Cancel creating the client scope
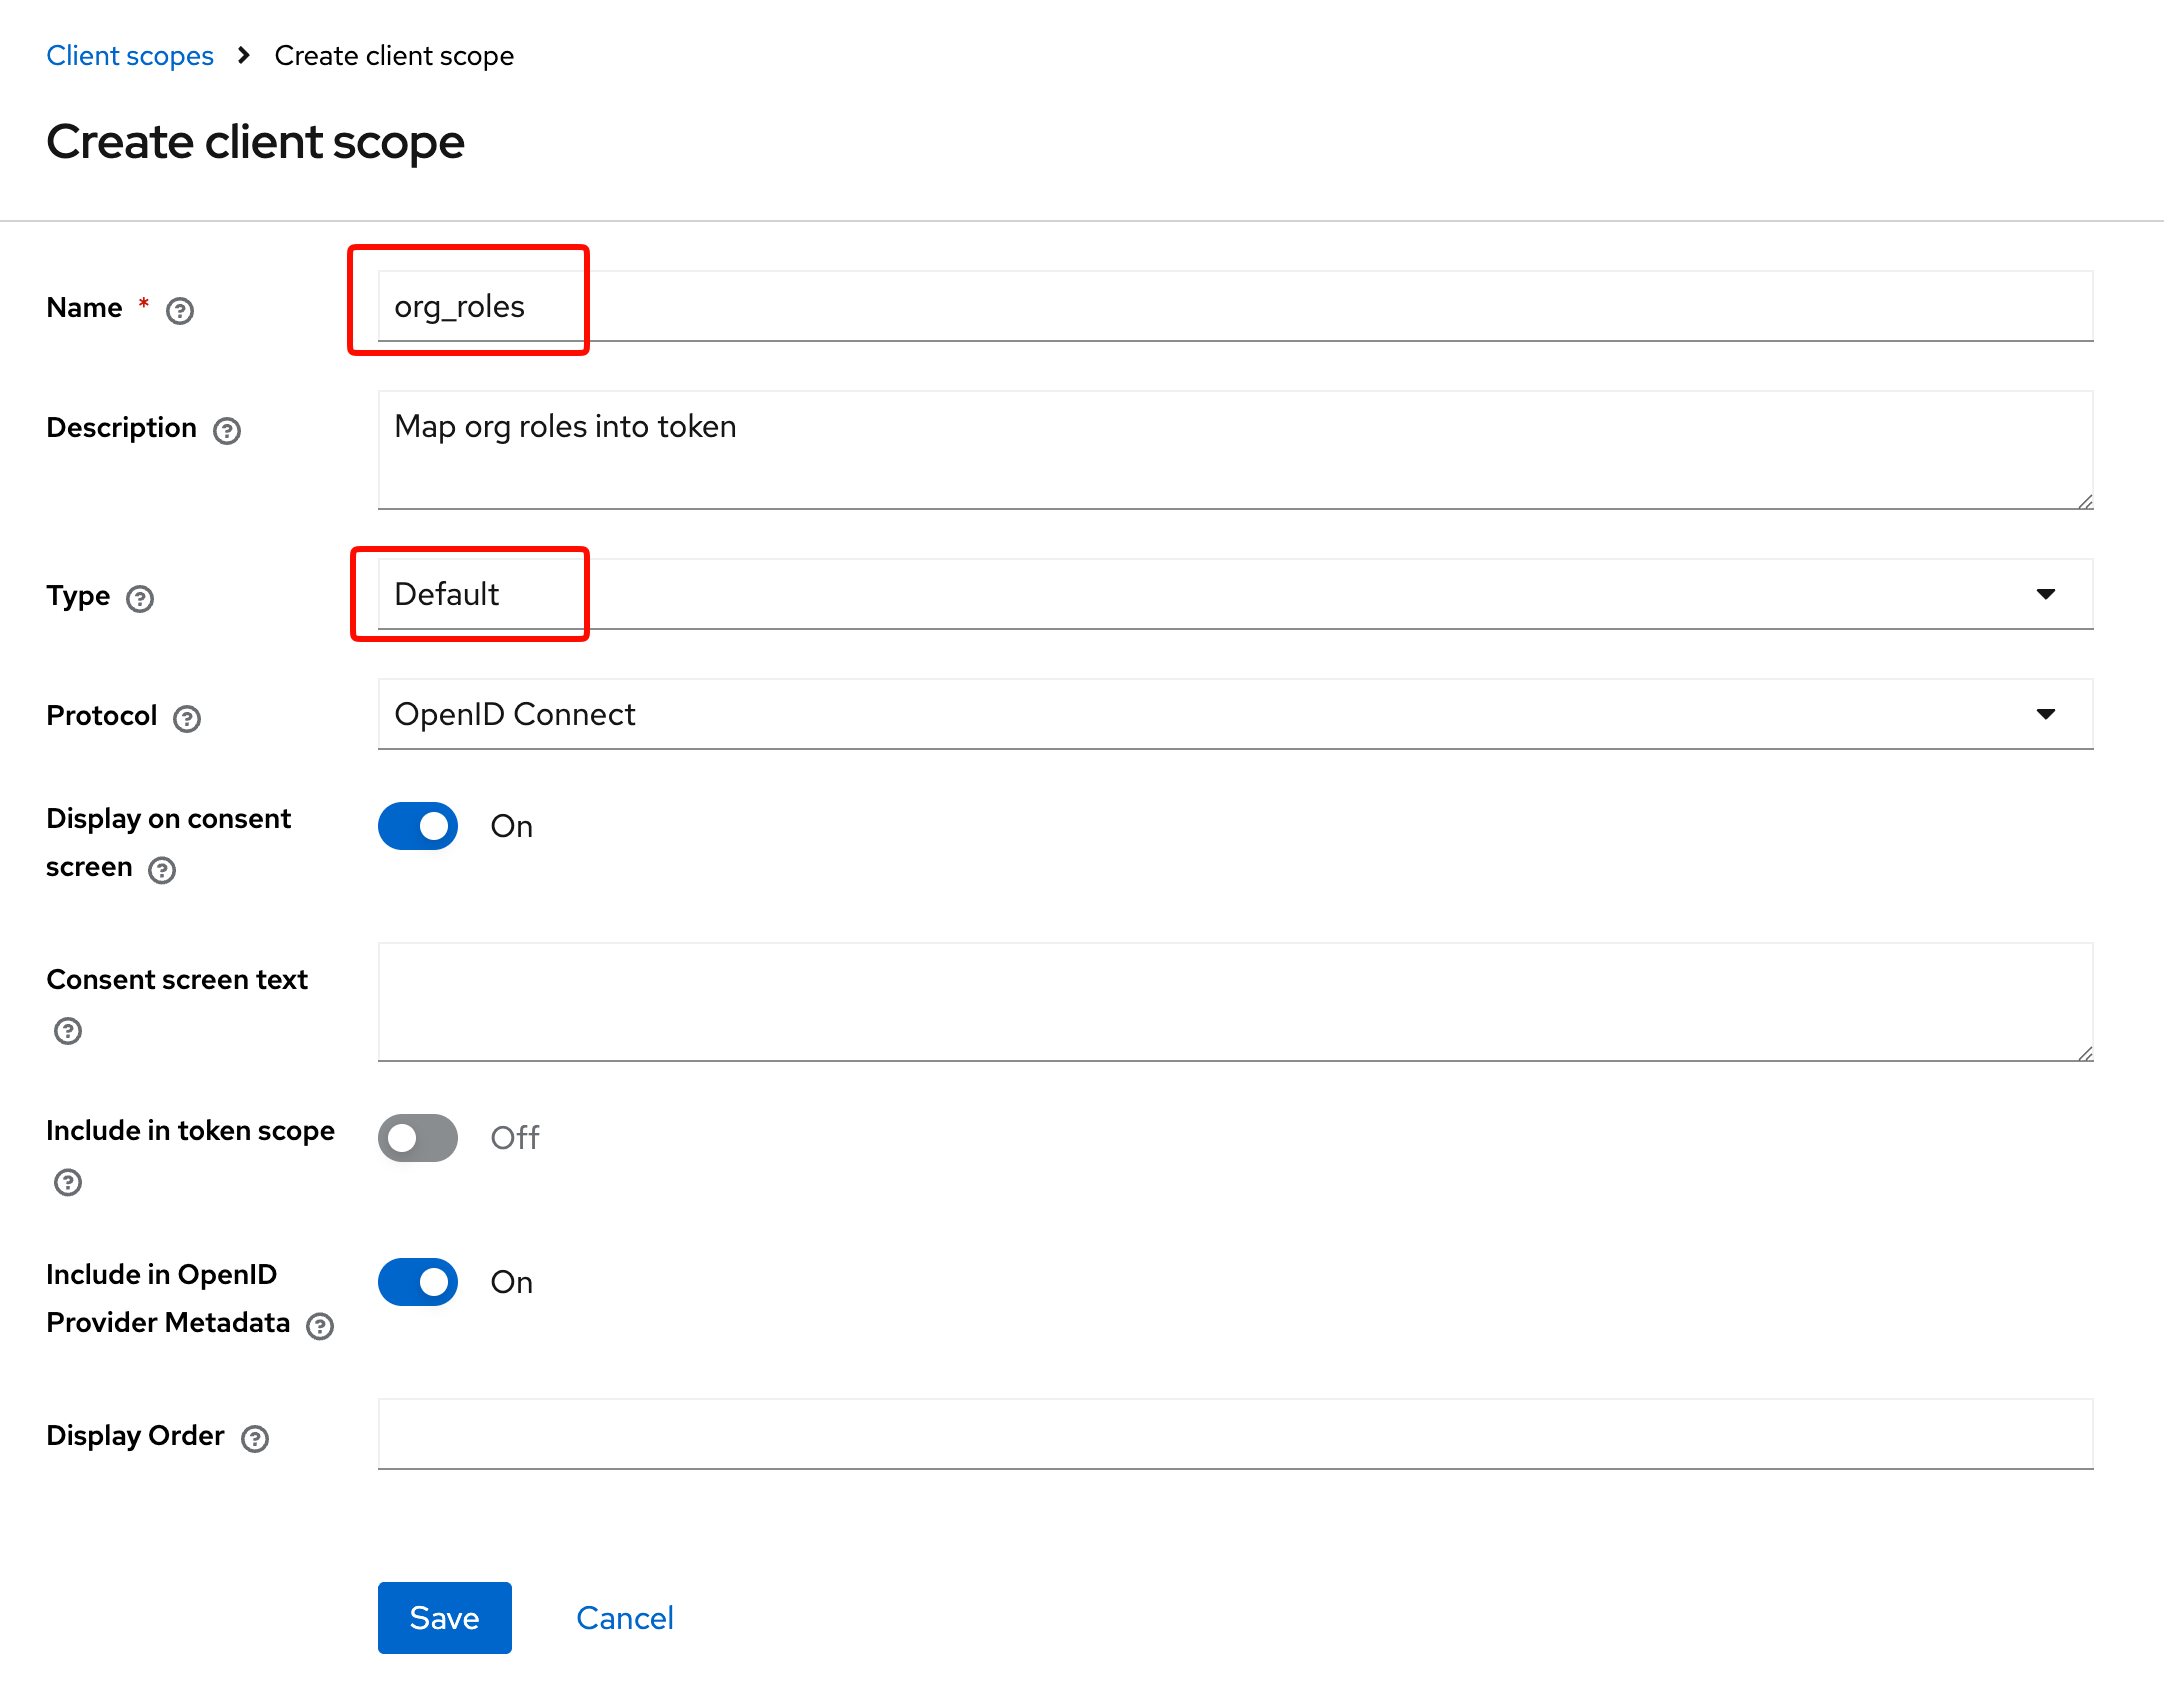Viewport: 2164px width, 1696px height. coord(625,1618)
